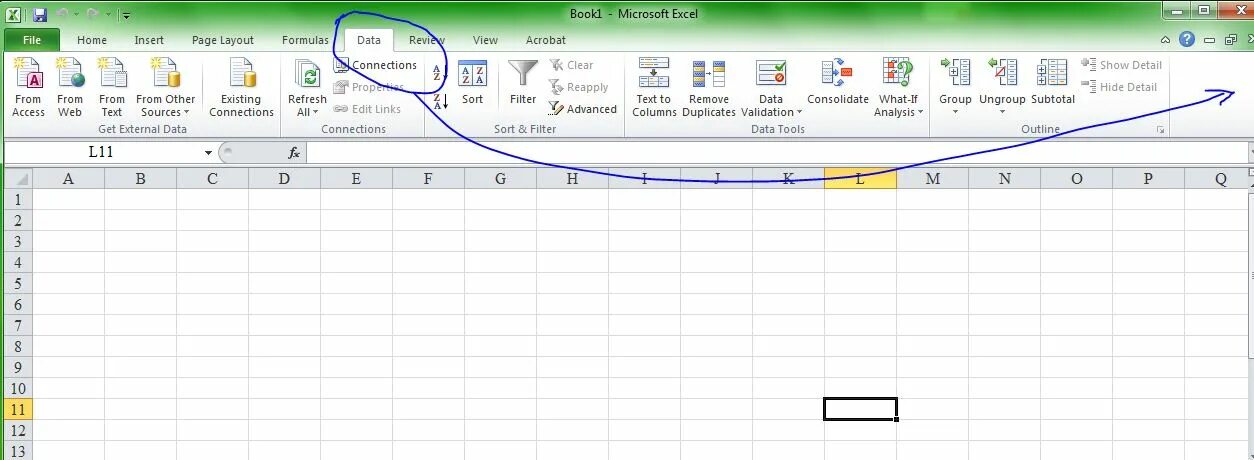Expand the Name Box dropdown arrow

208,153
